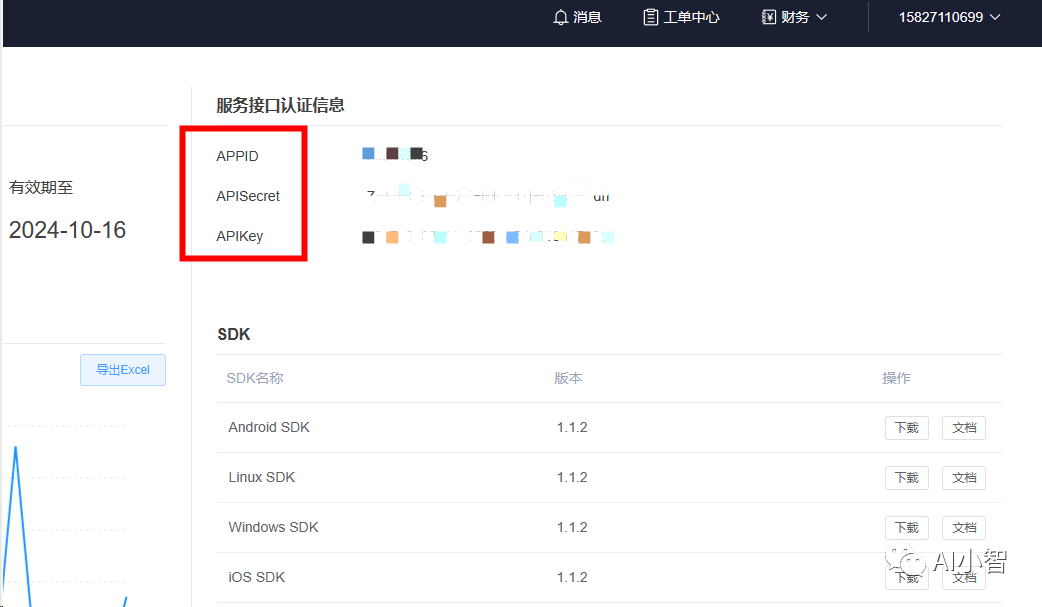This screenshot has height=607, width=1042.
Task: Click the bell notification icon
Action: click(560, 17)
